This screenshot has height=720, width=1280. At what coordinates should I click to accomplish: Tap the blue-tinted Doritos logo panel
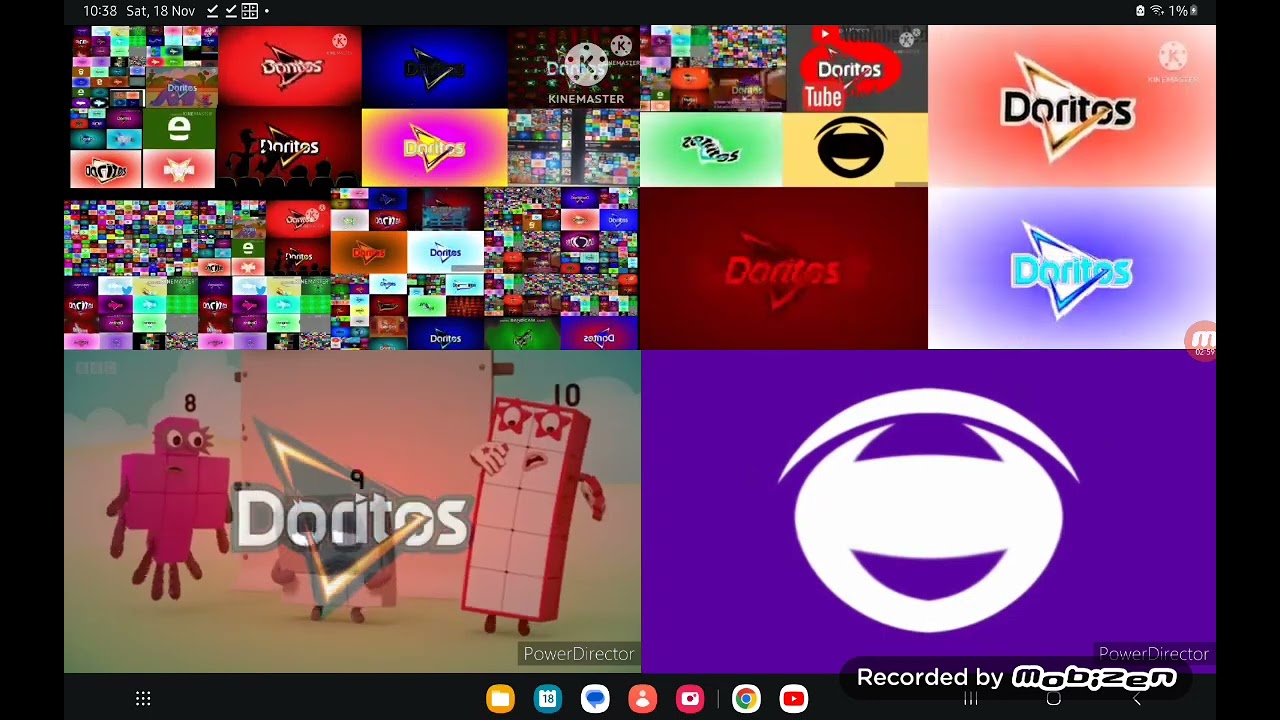click(1072, 268)
